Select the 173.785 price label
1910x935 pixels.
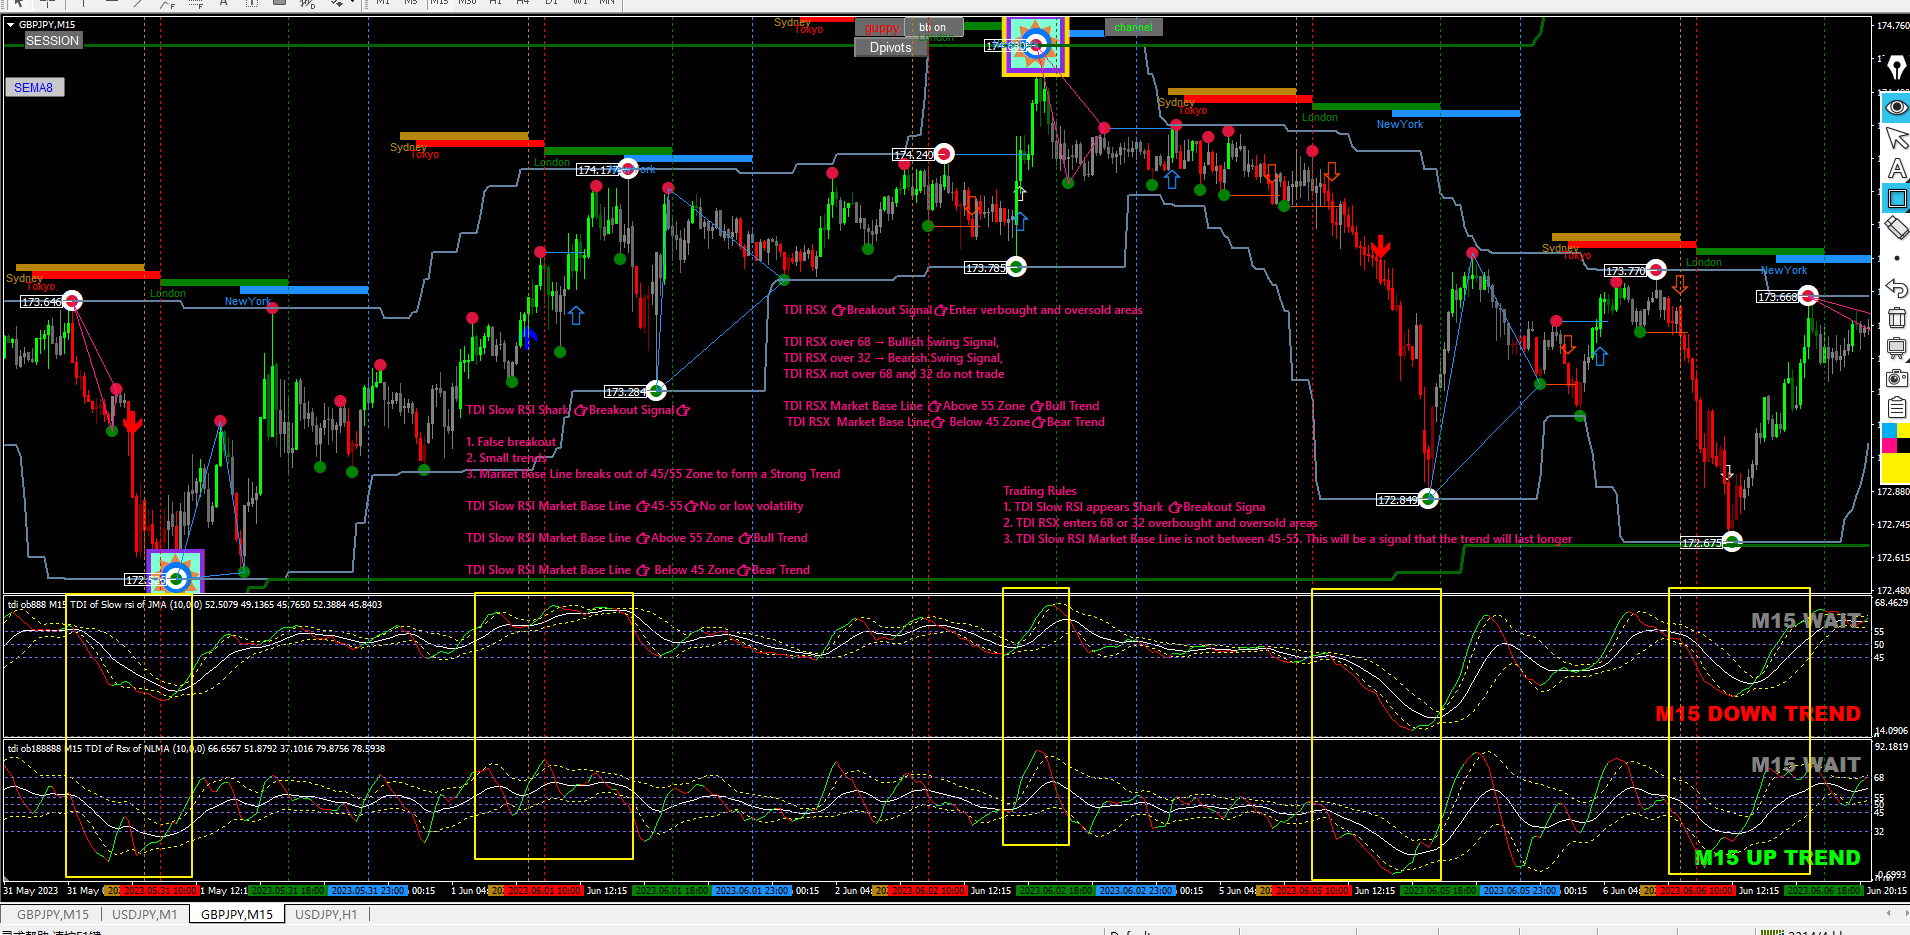coord(985,268)
